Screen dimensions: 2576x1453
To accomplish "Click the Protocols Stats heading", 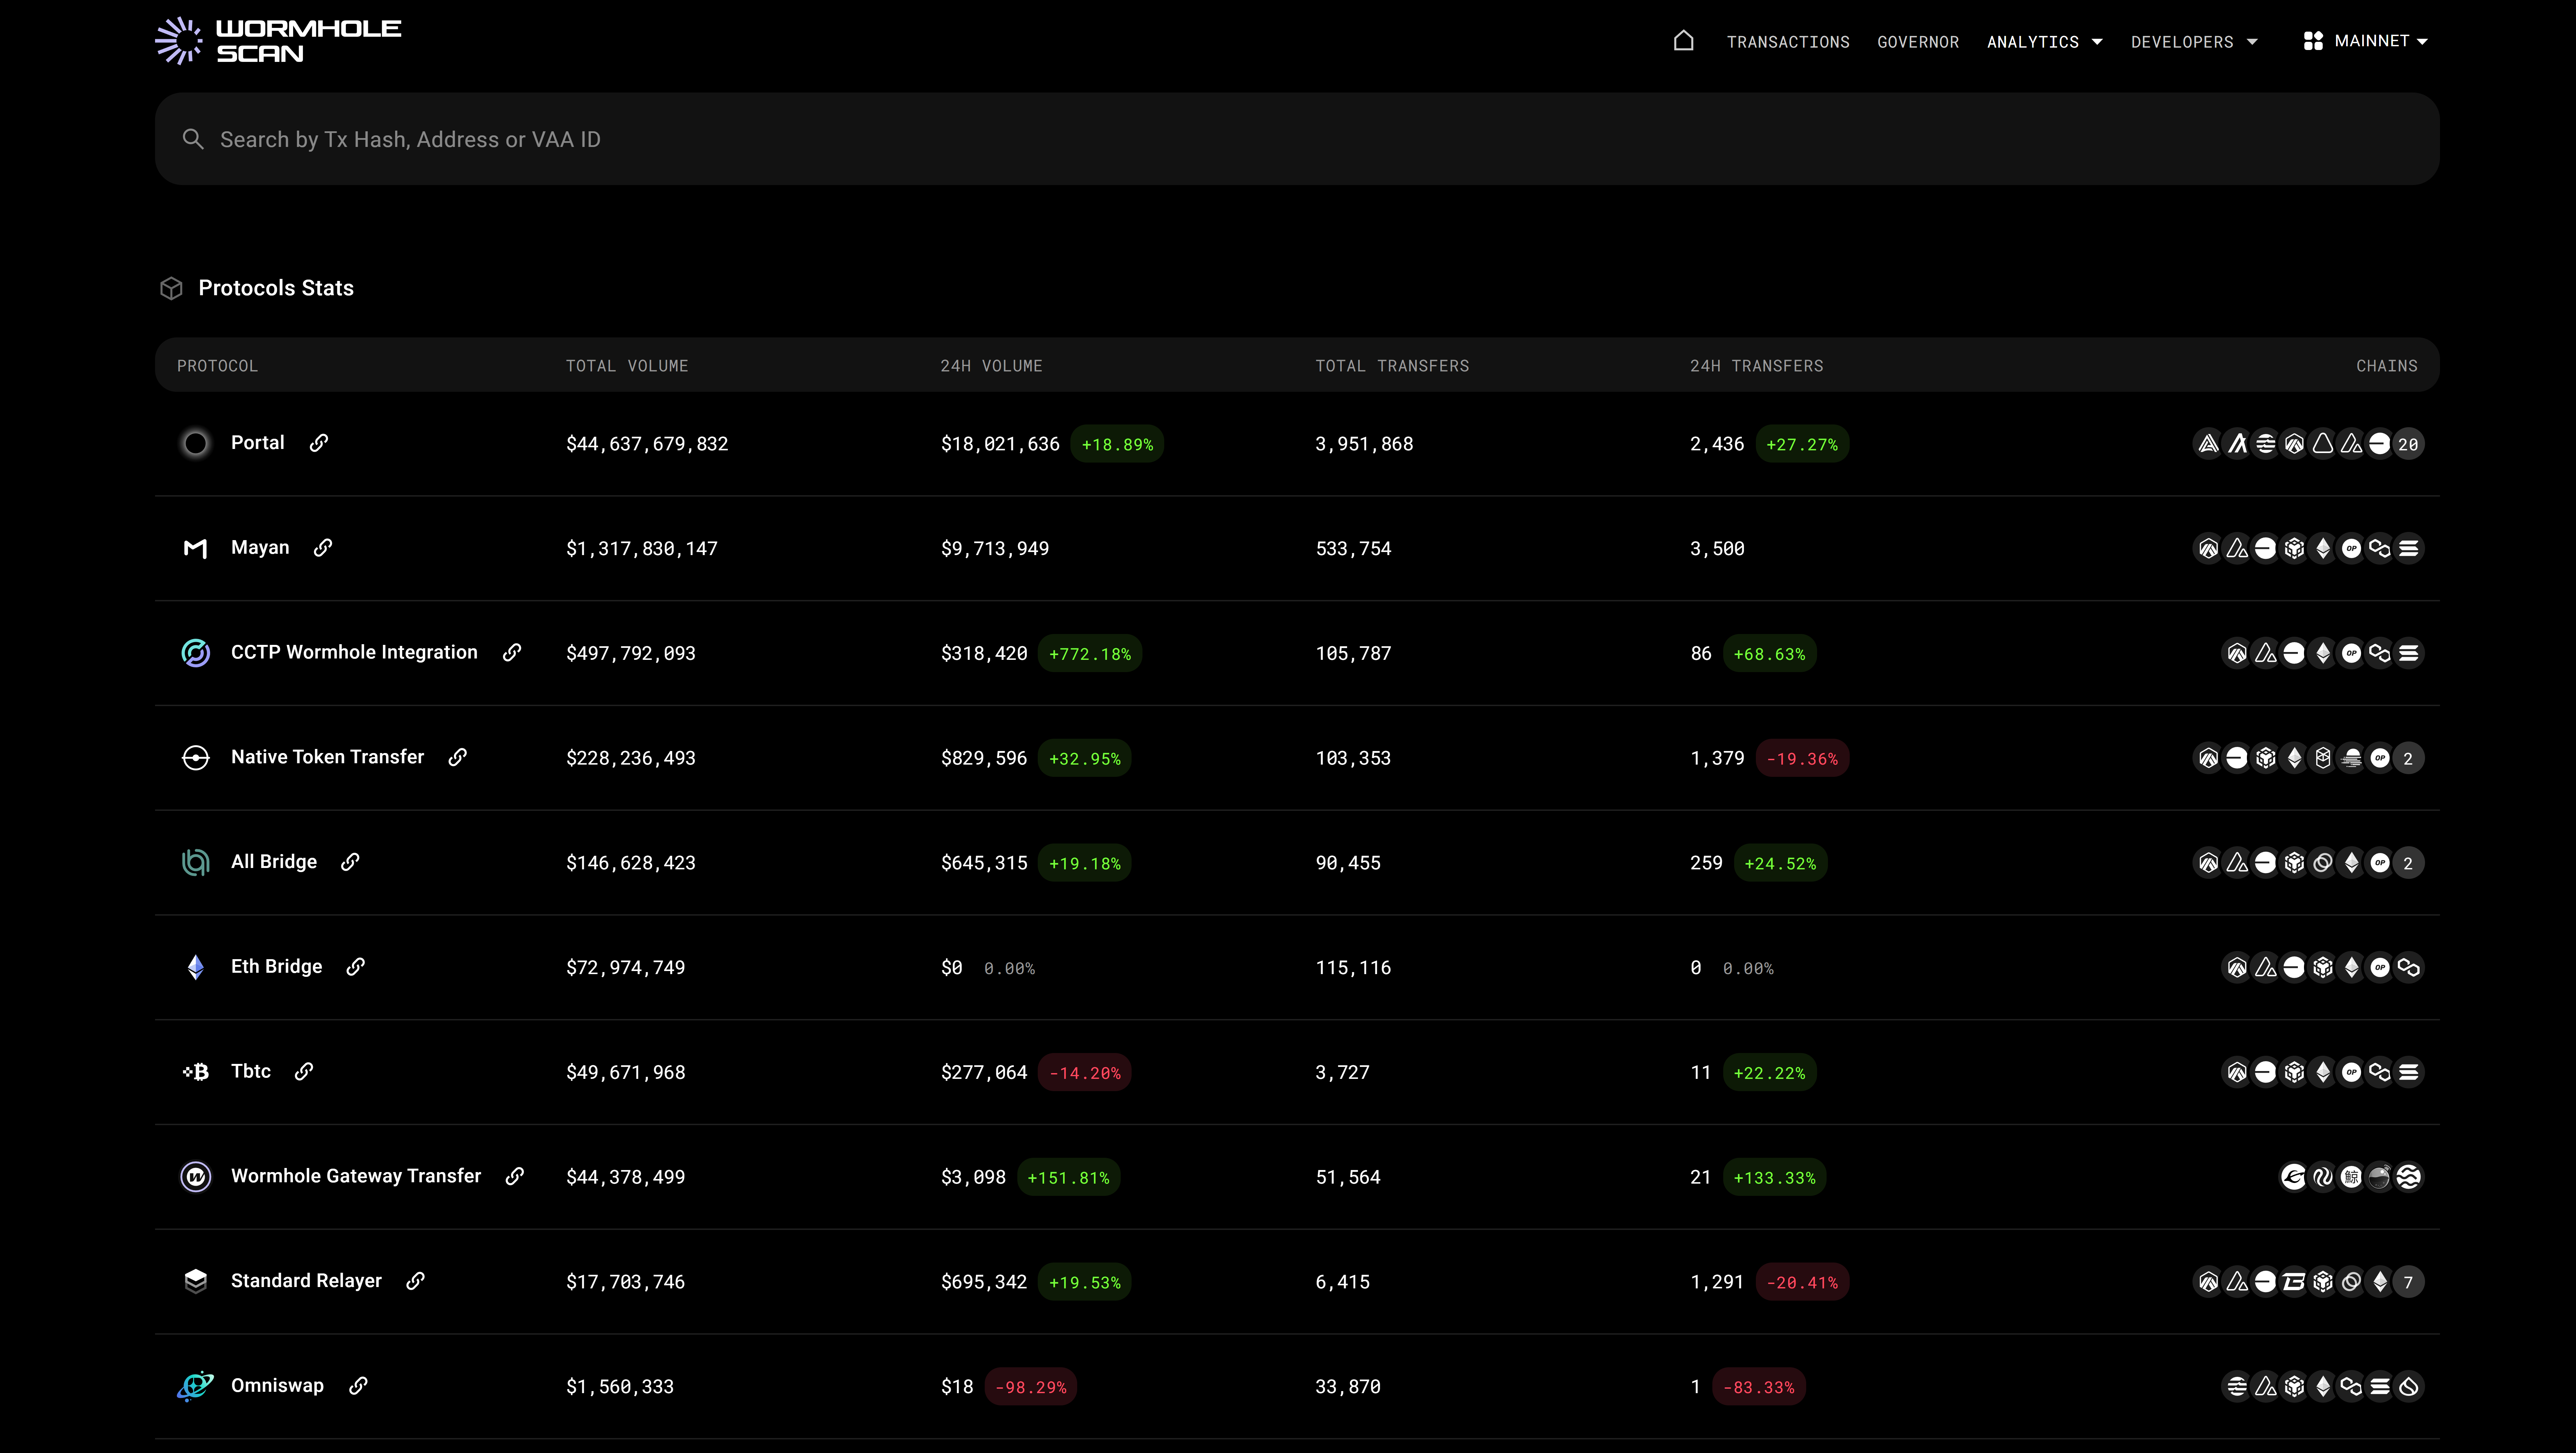I will [276, 288].
